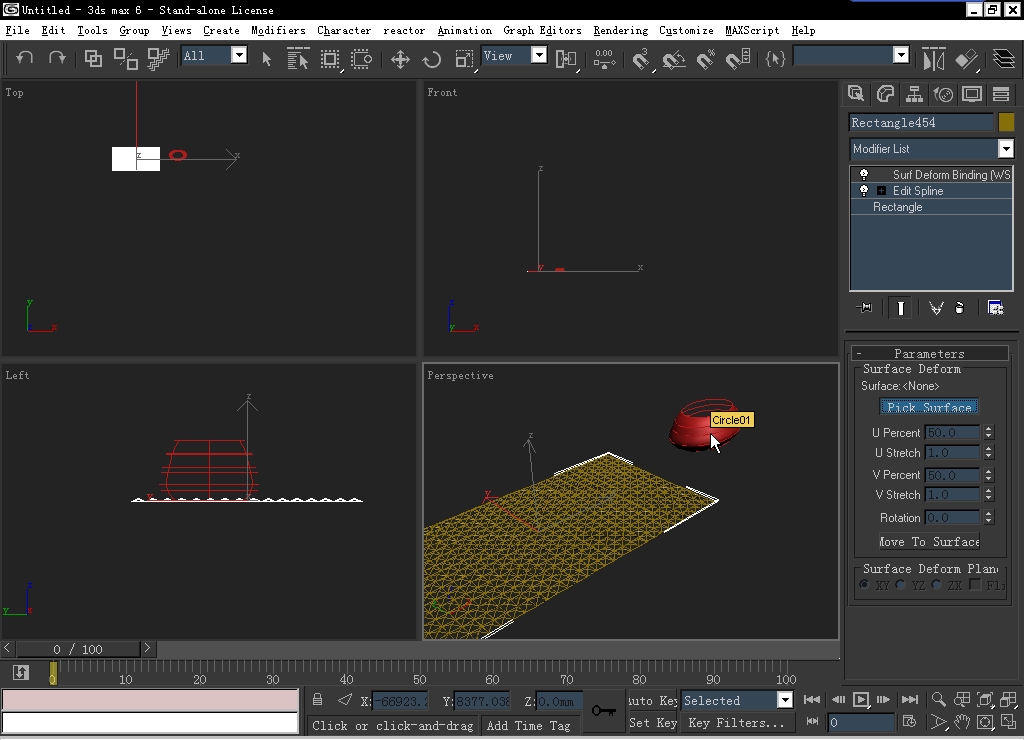The height and width of the screenshot is (740, 1024).
Task: Open the All selection filter dropdown
Action: click(x=239, y=56)
